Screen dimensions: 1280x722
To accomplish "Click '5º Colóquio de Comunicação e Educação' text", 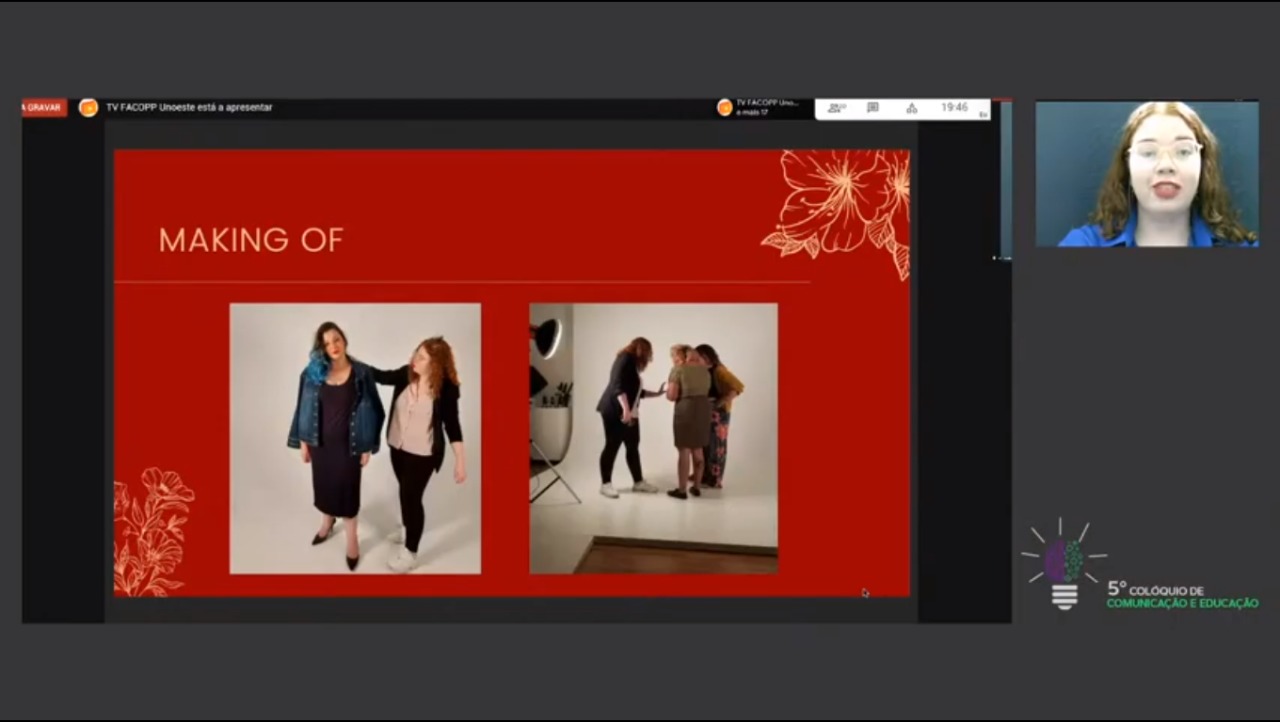I will tap(1182, 595).
